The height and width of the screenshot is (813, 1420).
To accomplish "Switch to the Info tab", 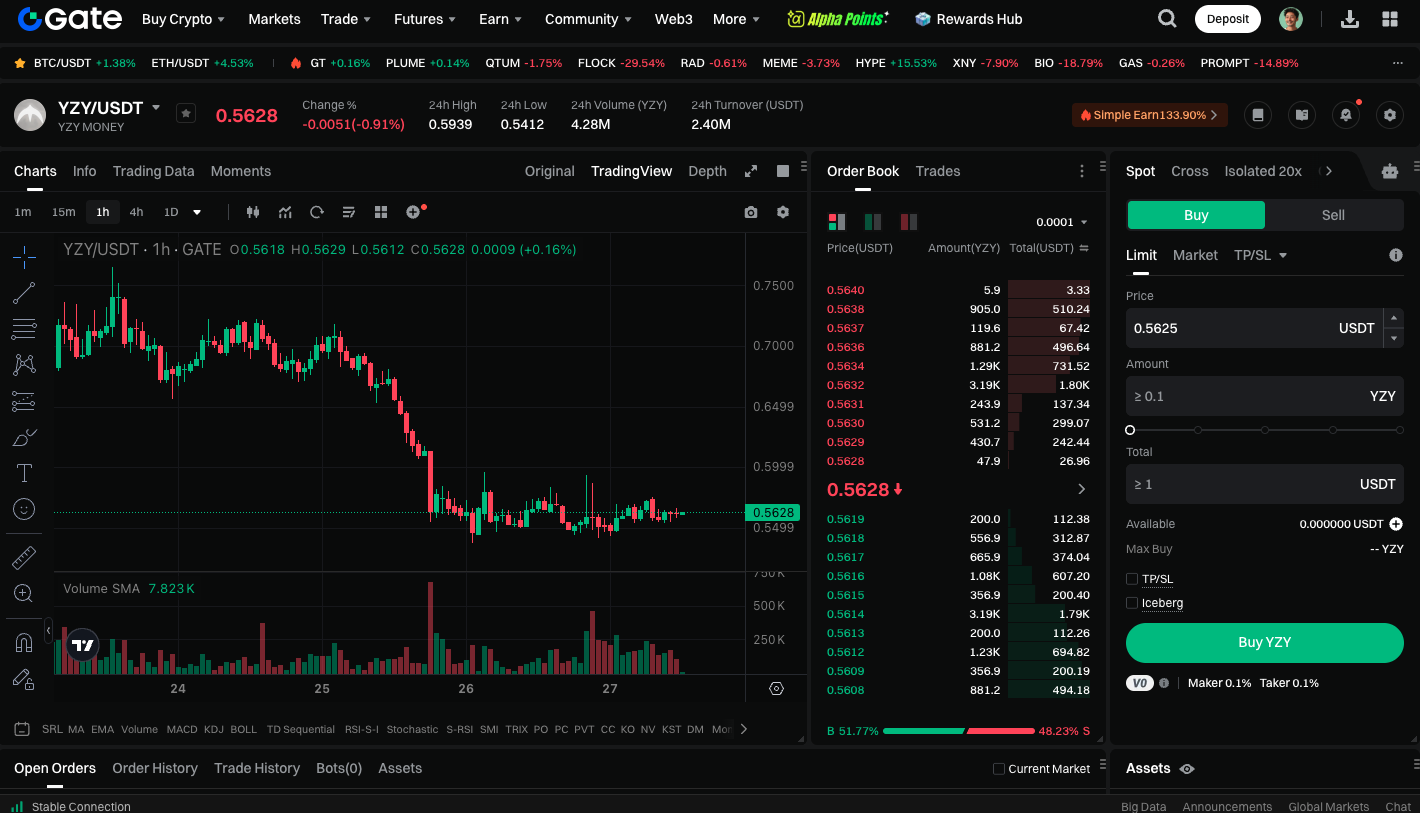I will [85, 171].
